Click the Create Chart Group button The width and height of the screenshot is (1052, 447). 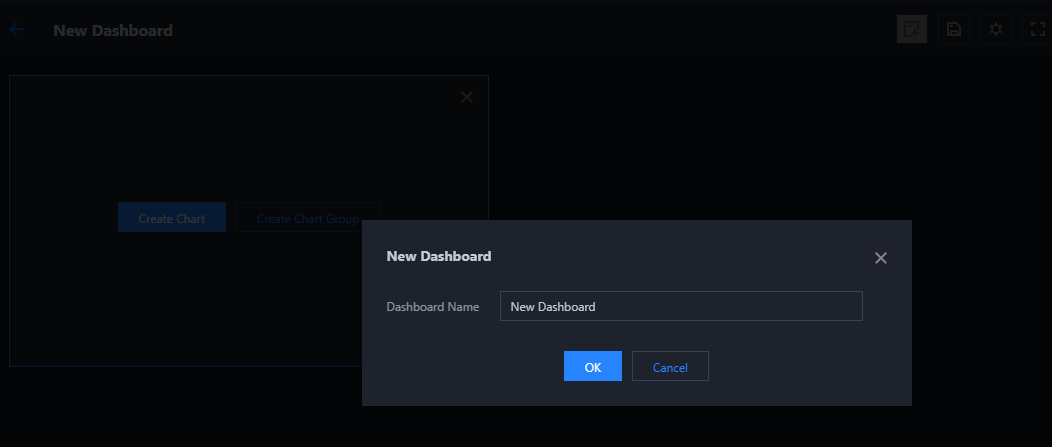point(308,217)
